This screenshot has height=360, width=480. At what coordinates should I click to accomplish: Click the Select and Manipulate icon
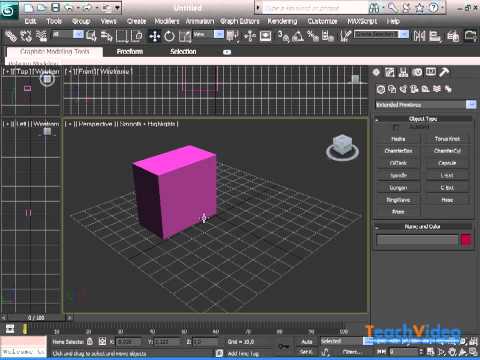249,36
